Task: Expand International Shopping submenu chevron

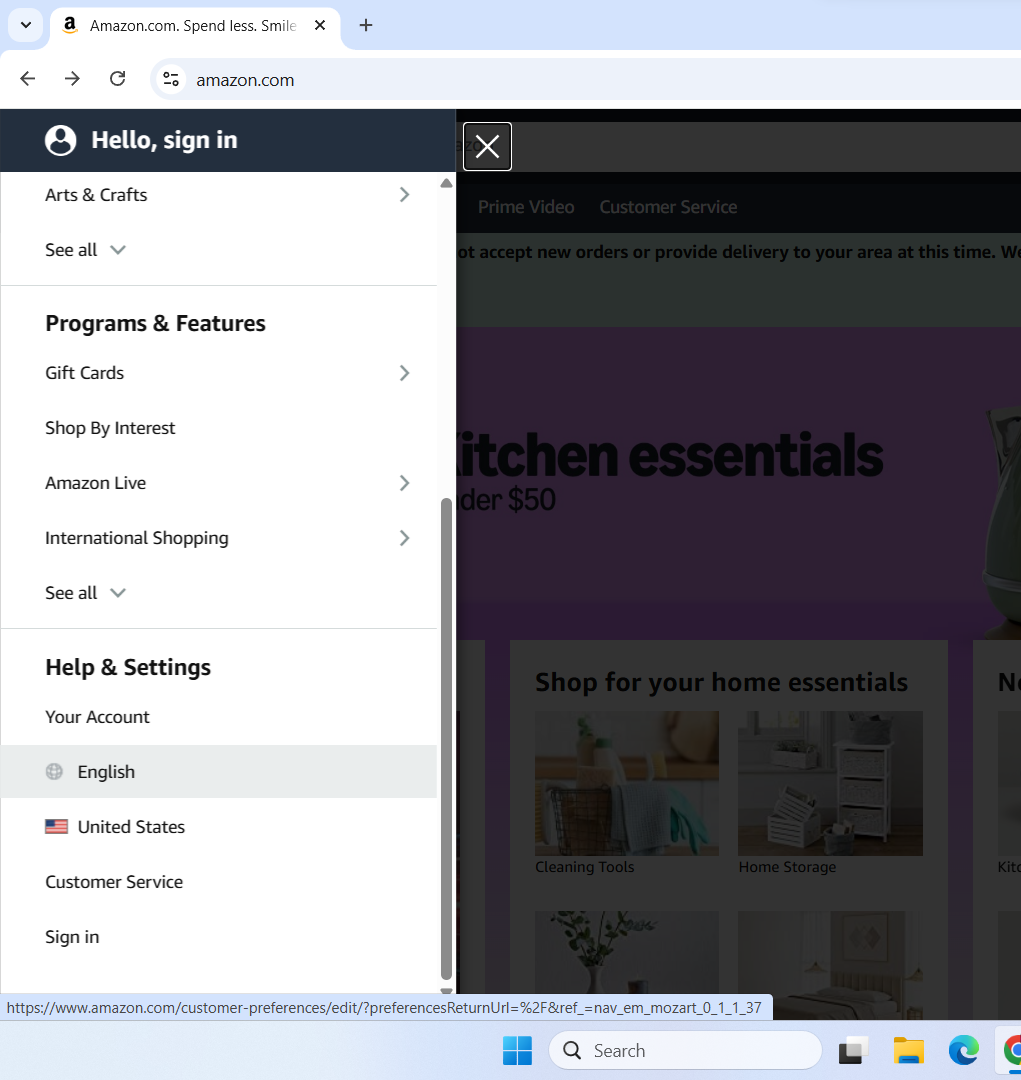Action: coord(404,538)
